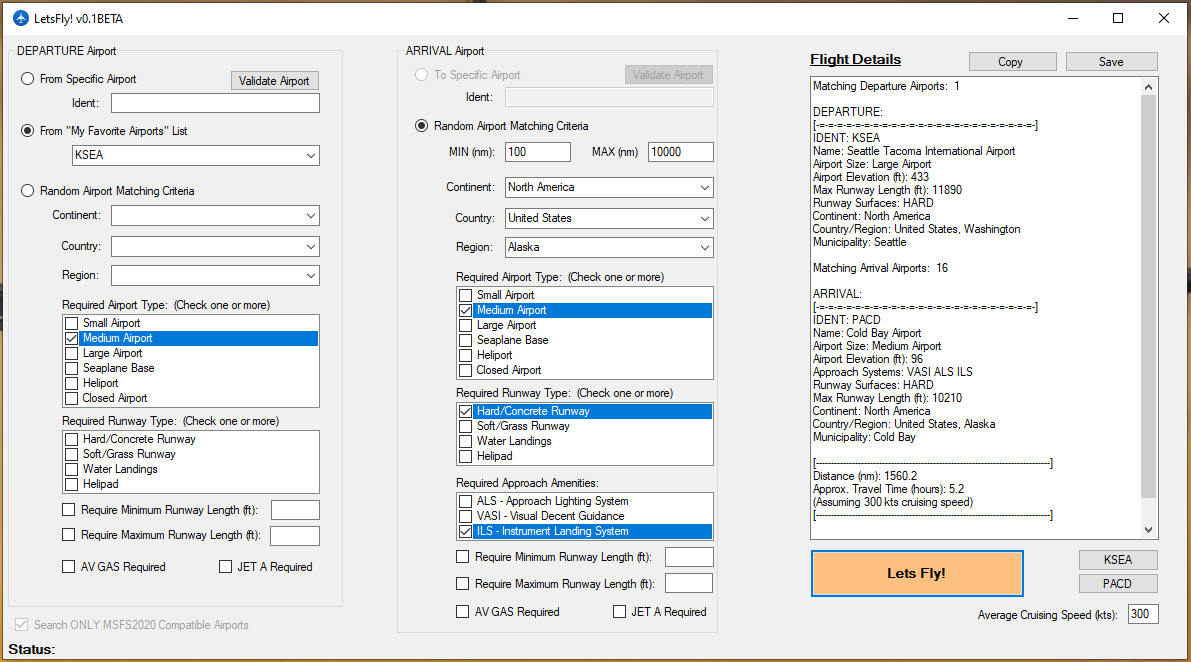This screenshot has width=1191, height=662.
Task: Click Flight Details scrollbar down arrow
Action: tap(1148, 530)
